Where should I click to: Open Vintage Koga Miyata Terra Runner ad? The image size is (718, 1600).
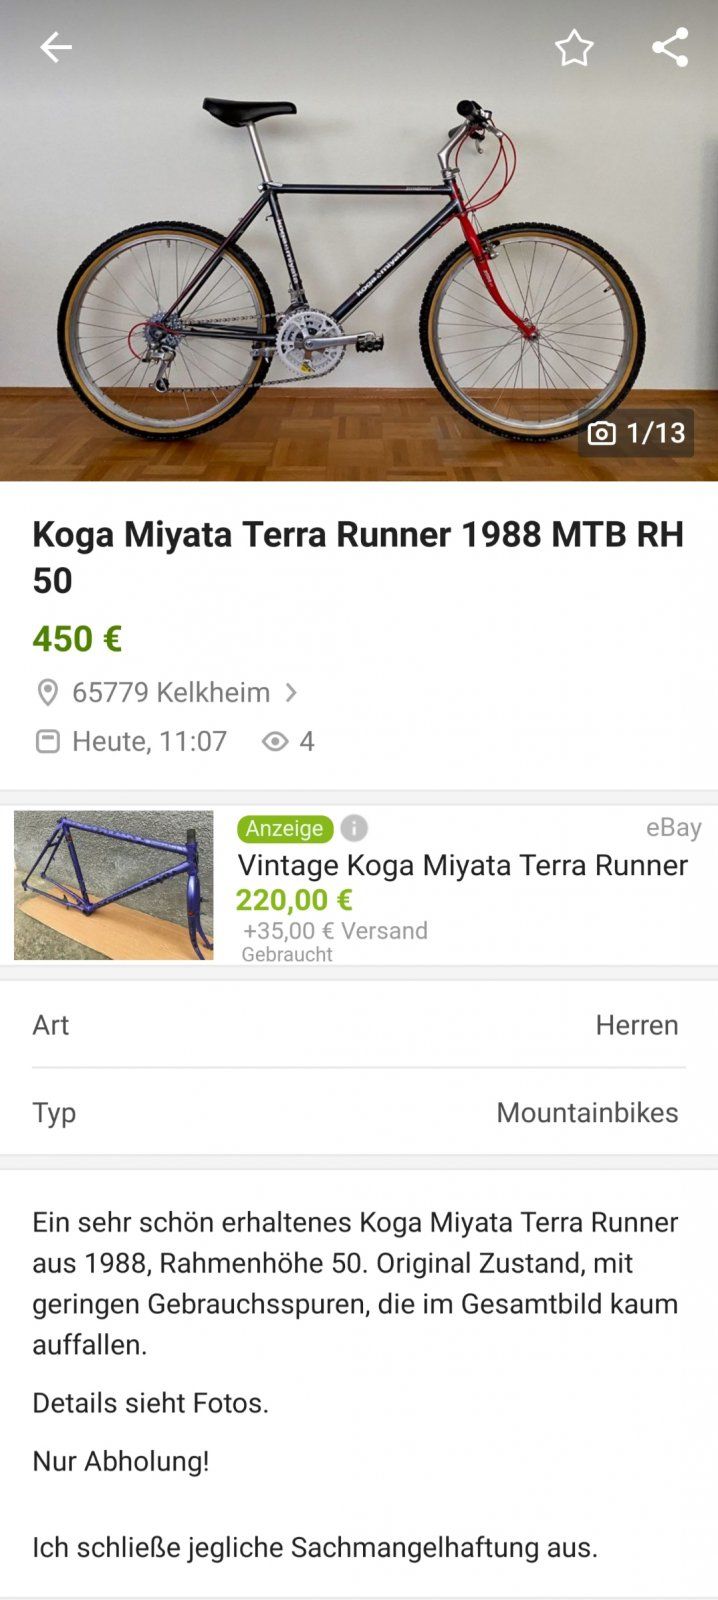462,865
